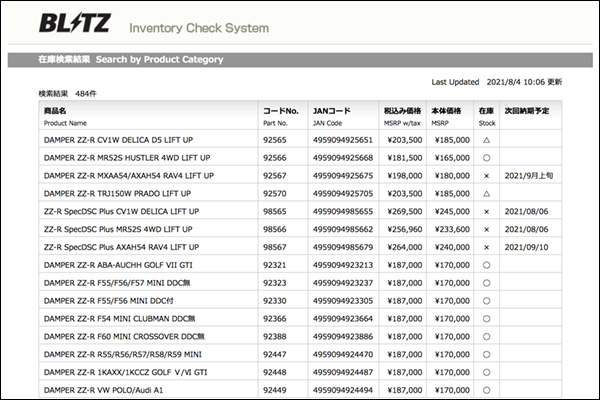Screen dimensions: 600x400
Task: Click the 484件 search result count
Action: [86, 94]
